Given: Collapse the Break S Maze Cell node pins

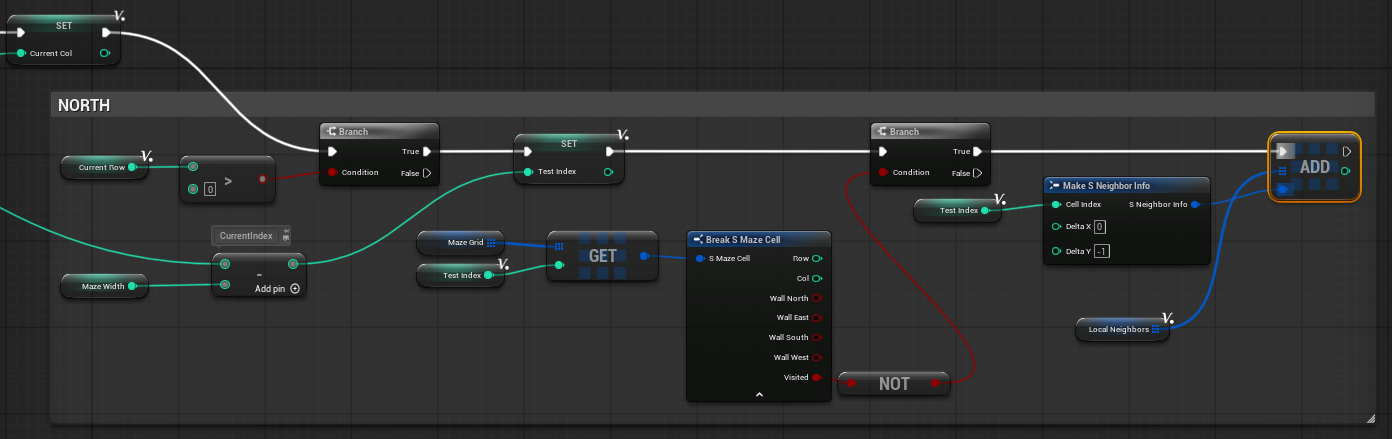Looking at the screenshot, I should [x=759, y=395].
